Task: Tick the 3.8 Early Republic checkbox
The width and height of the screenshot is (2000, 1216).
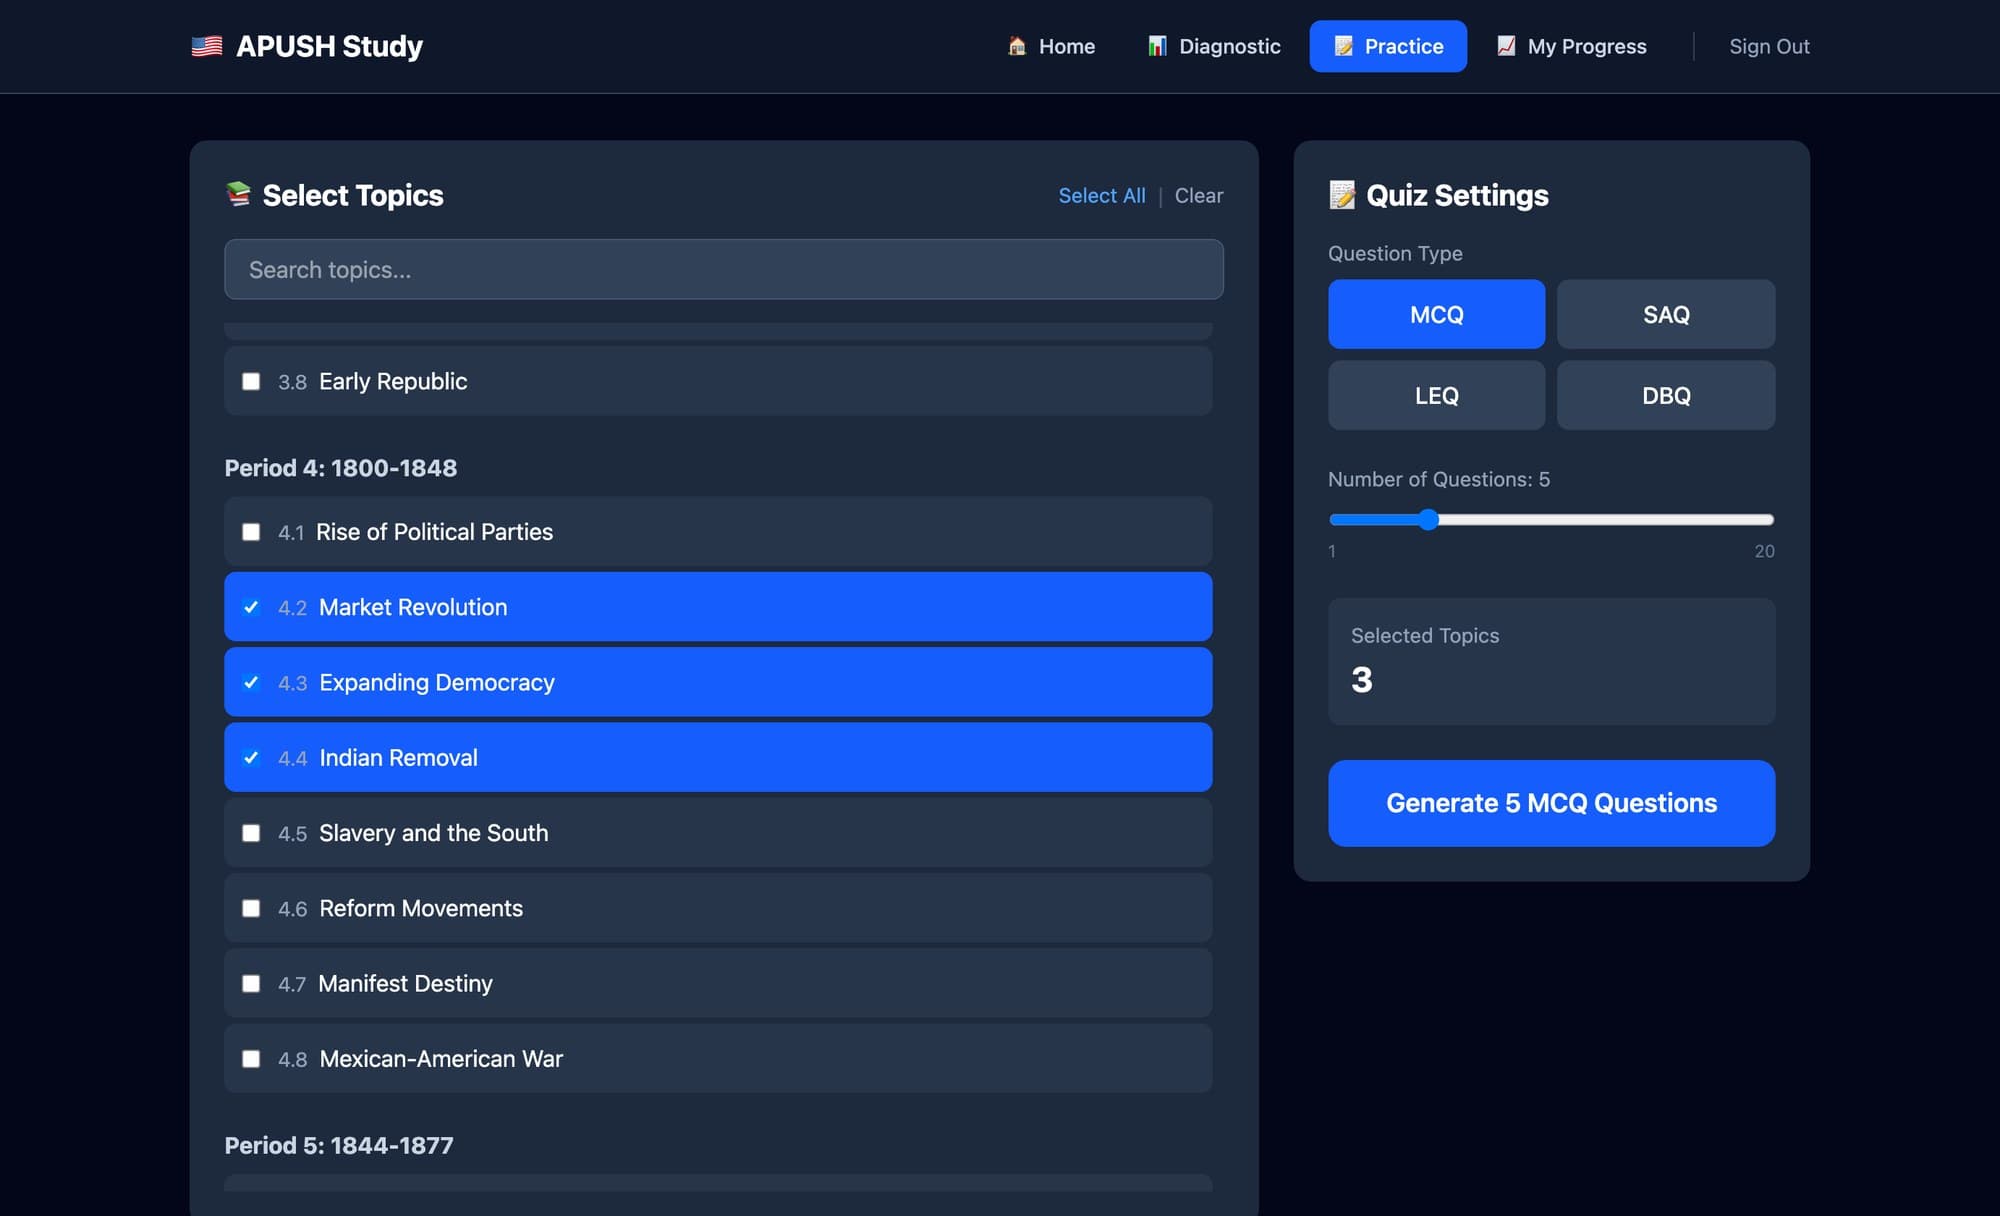Action: click(251, 381)
